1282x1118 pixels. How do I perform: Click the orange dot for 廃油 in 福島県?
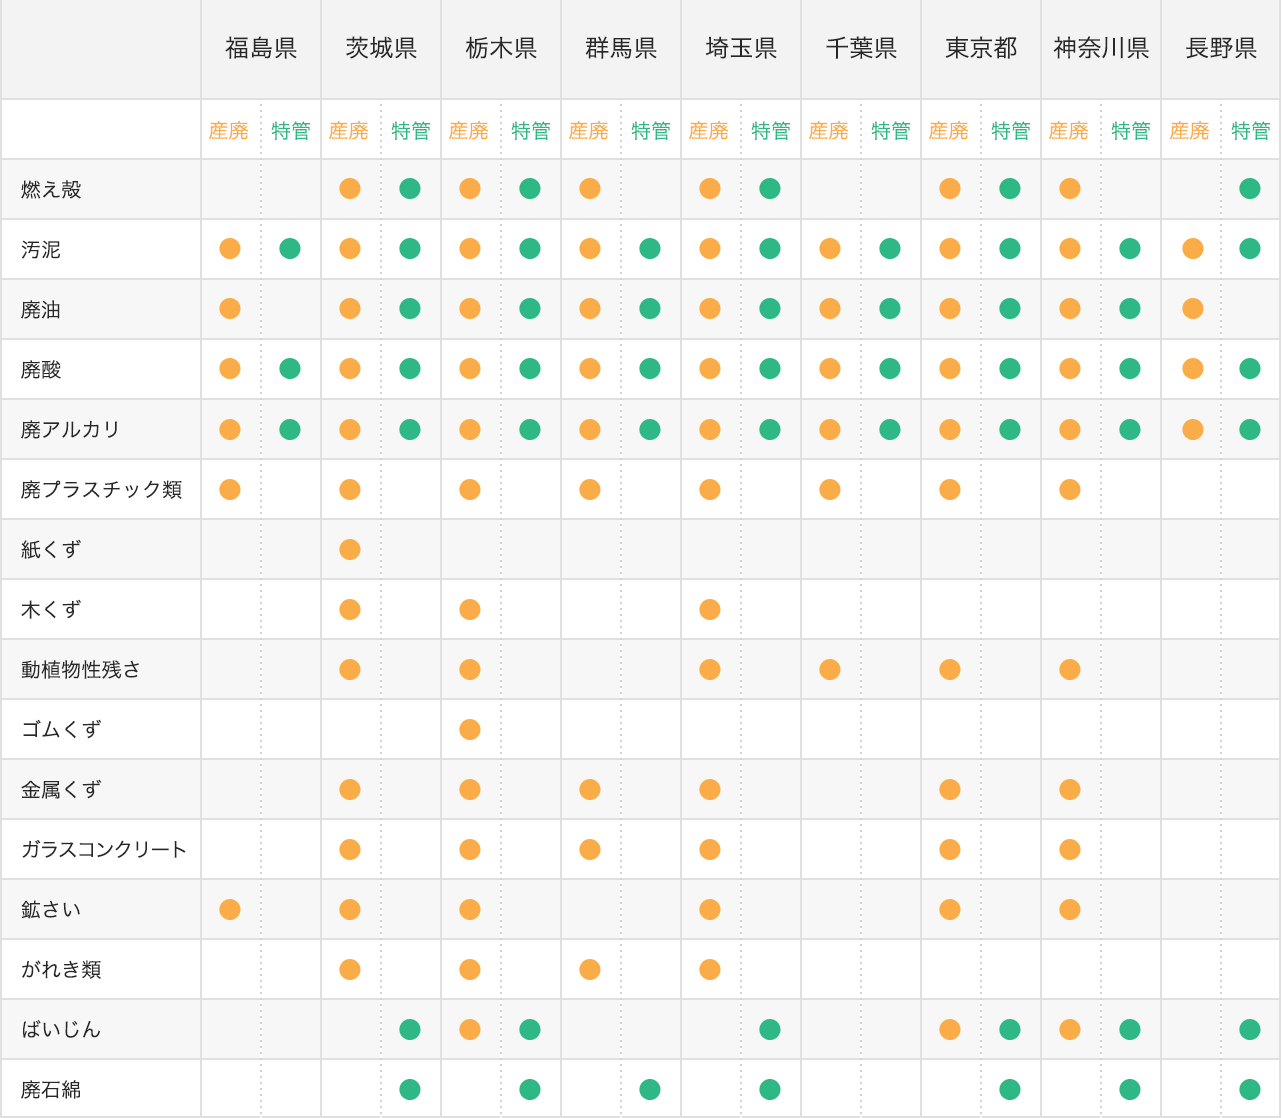coord(230,308)
